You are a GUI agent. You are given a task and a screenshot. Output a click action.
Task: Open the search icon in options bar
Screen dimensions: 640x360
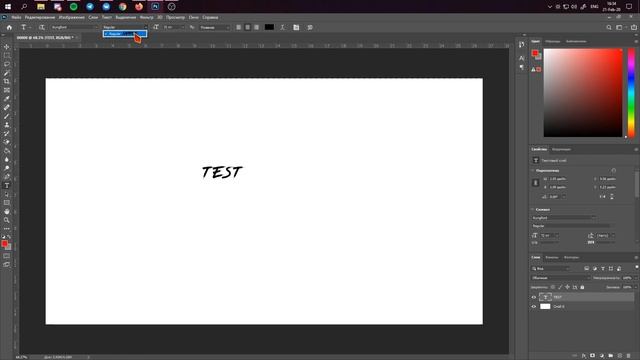[x=609, y=27]
